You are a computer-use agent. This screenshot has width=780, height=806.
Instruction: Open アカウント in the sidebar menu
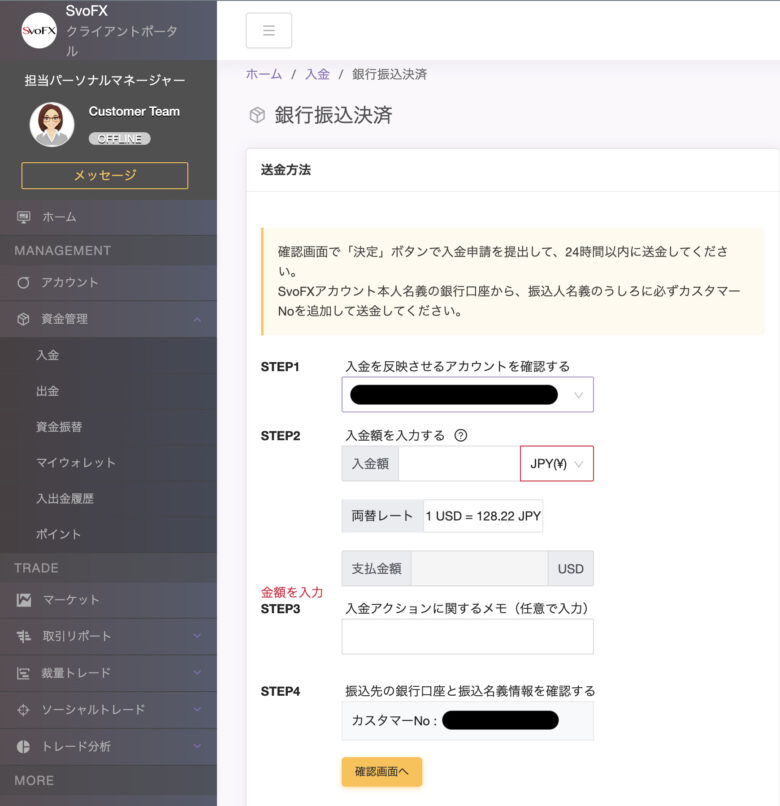pyautogui.click(x=108, y=283)
